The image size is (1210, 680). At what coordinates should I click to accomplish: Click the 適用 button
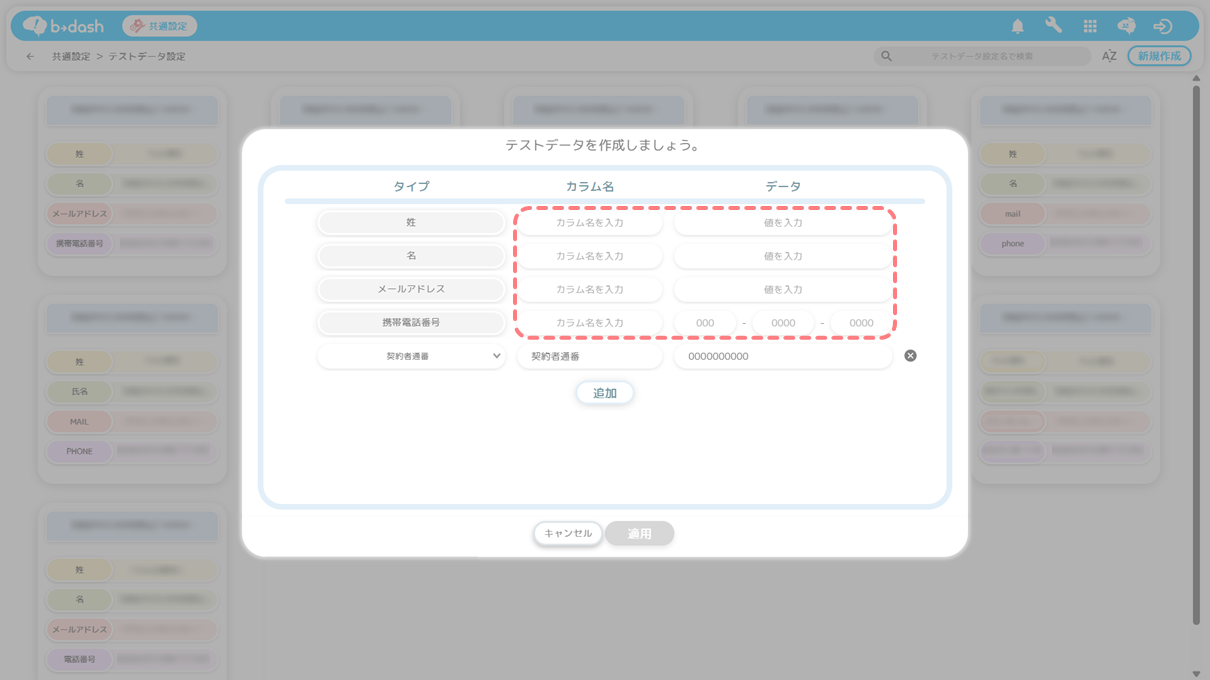639,534
